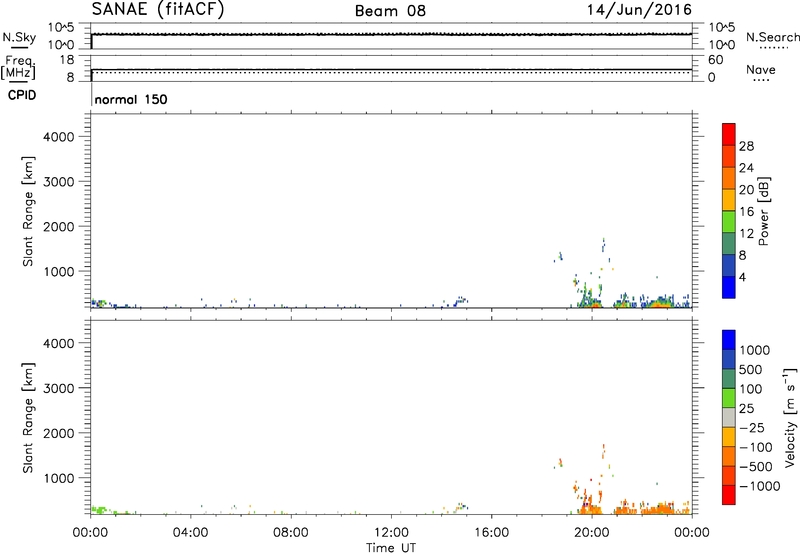Click the 20:00 time axis tick label
This screenshot has width=800, height=554.
[591, 533]
